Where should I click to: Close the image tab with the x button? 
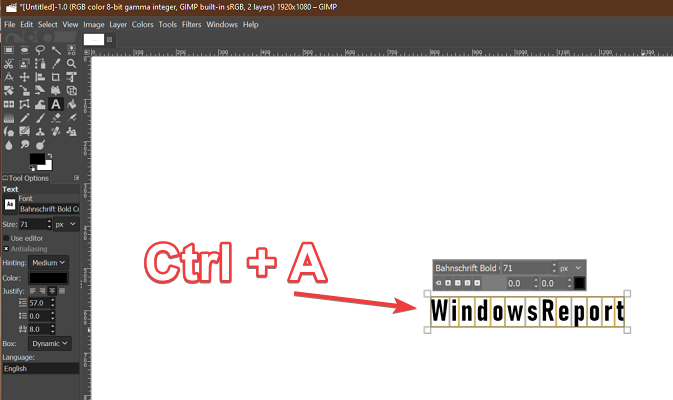click(109, 39)
